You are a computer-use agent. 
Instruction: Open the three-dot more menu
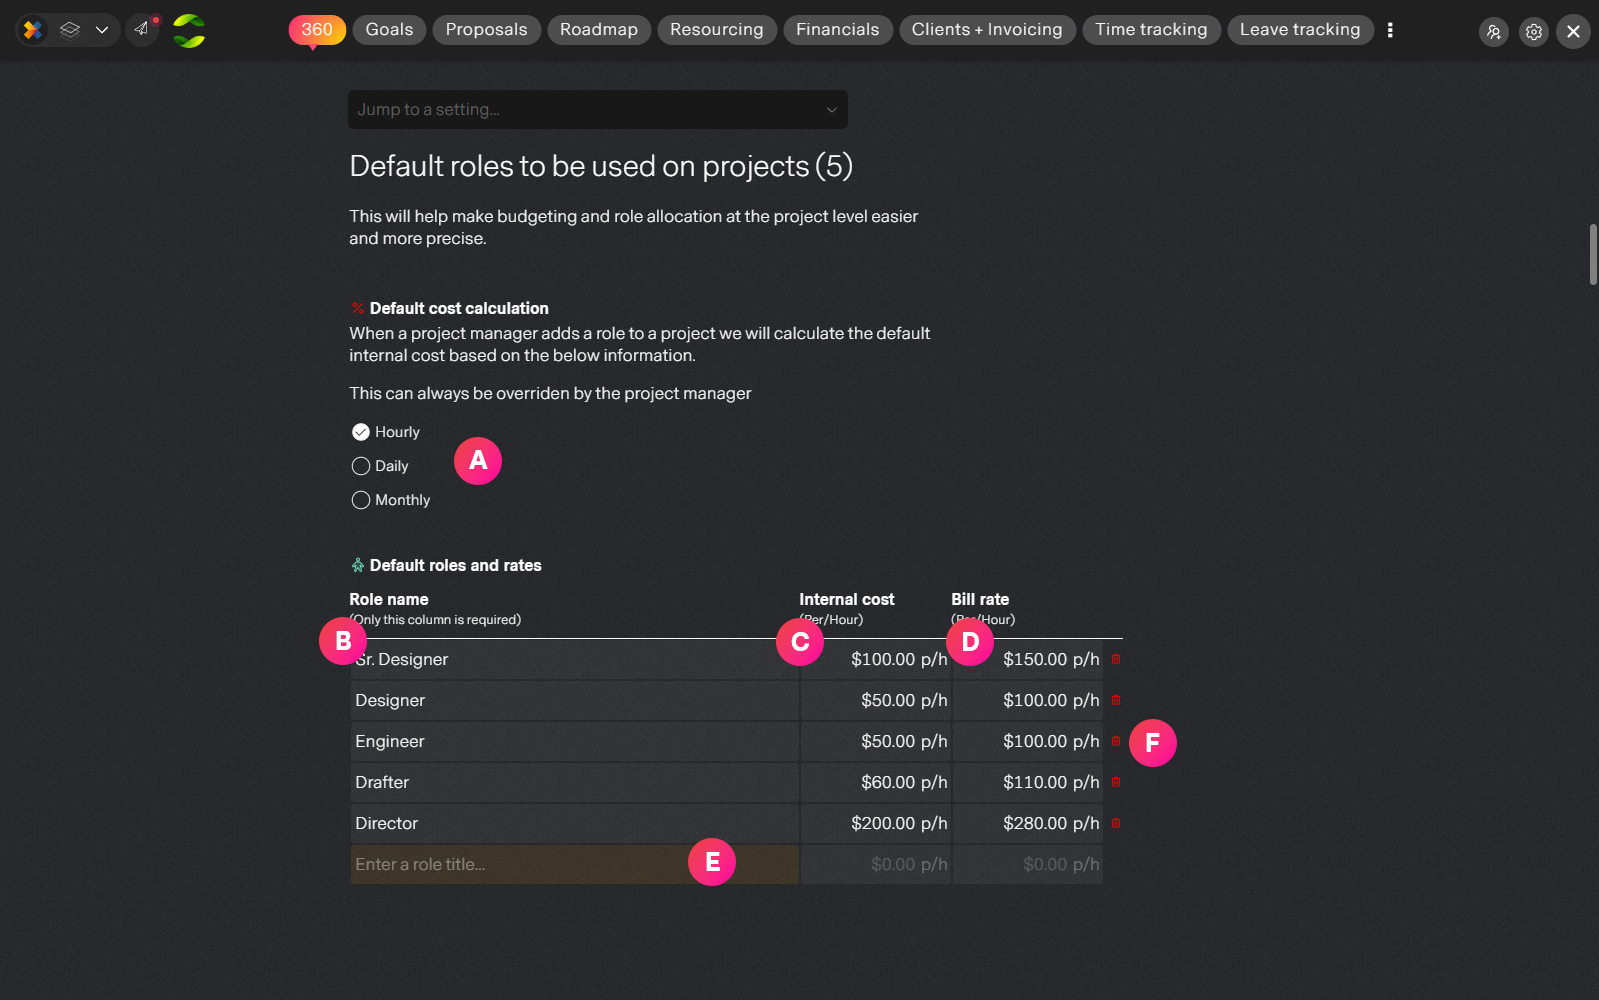coord(1390,30)
